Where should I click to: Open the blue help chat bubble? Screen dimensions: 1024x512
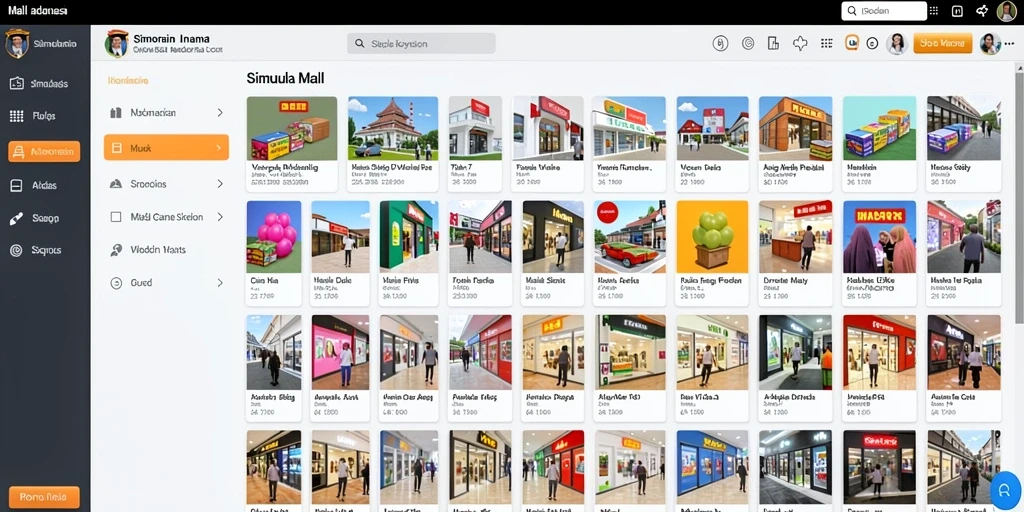(x=1004, y=490)
